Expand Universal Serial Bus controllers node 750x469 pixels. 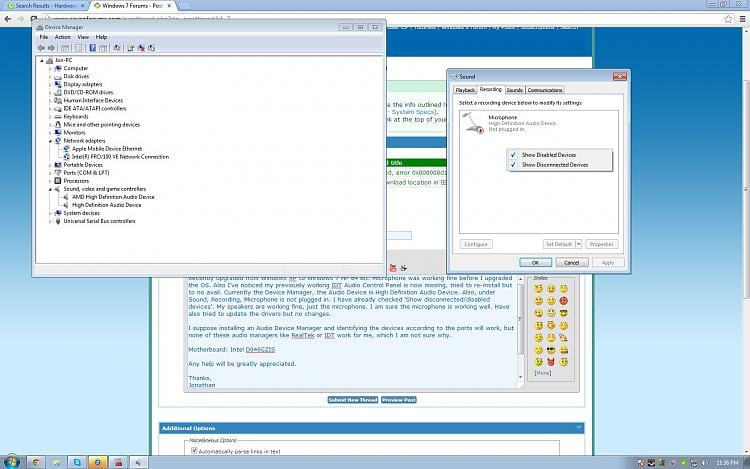click(50, 221)
